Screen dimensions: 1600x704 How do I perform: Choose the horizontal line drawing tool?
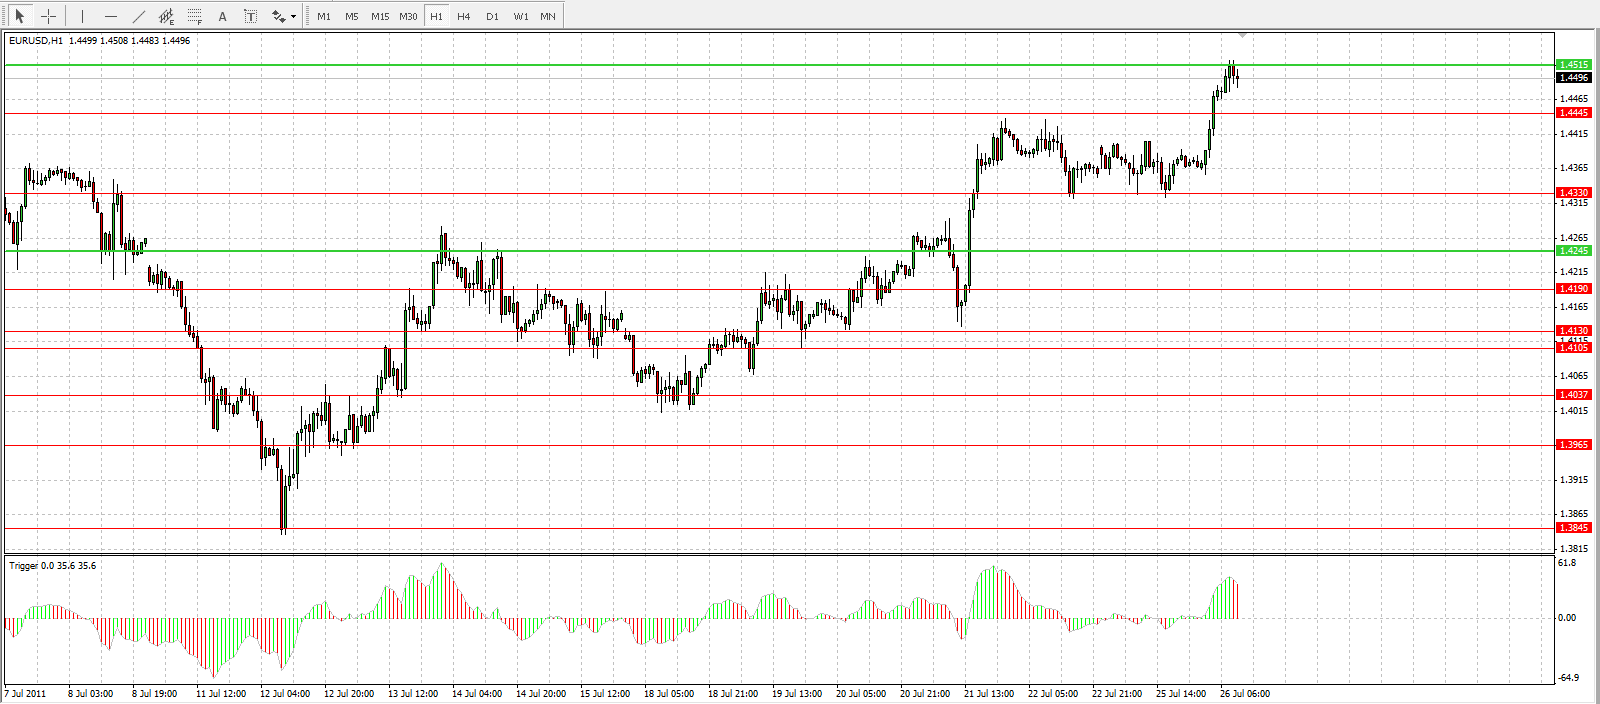click(111, 16)
